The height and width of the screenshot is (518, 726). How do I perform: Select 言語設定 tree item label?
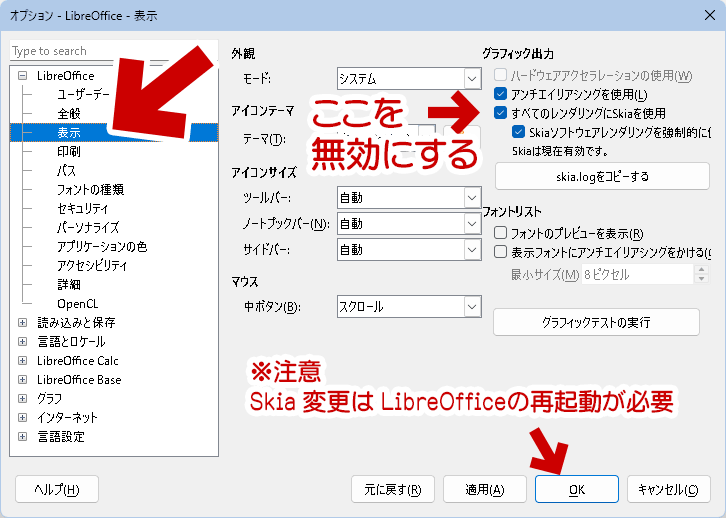[61, 437]
